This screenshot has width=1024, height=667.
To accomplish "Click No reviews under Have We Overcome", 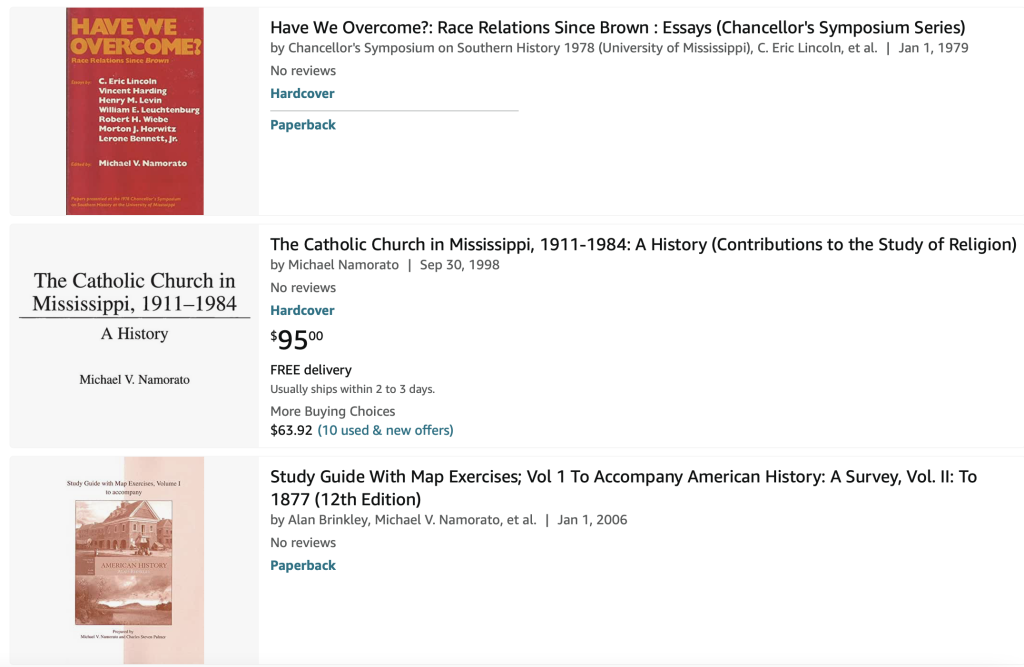I will click(x=303, y=71).
